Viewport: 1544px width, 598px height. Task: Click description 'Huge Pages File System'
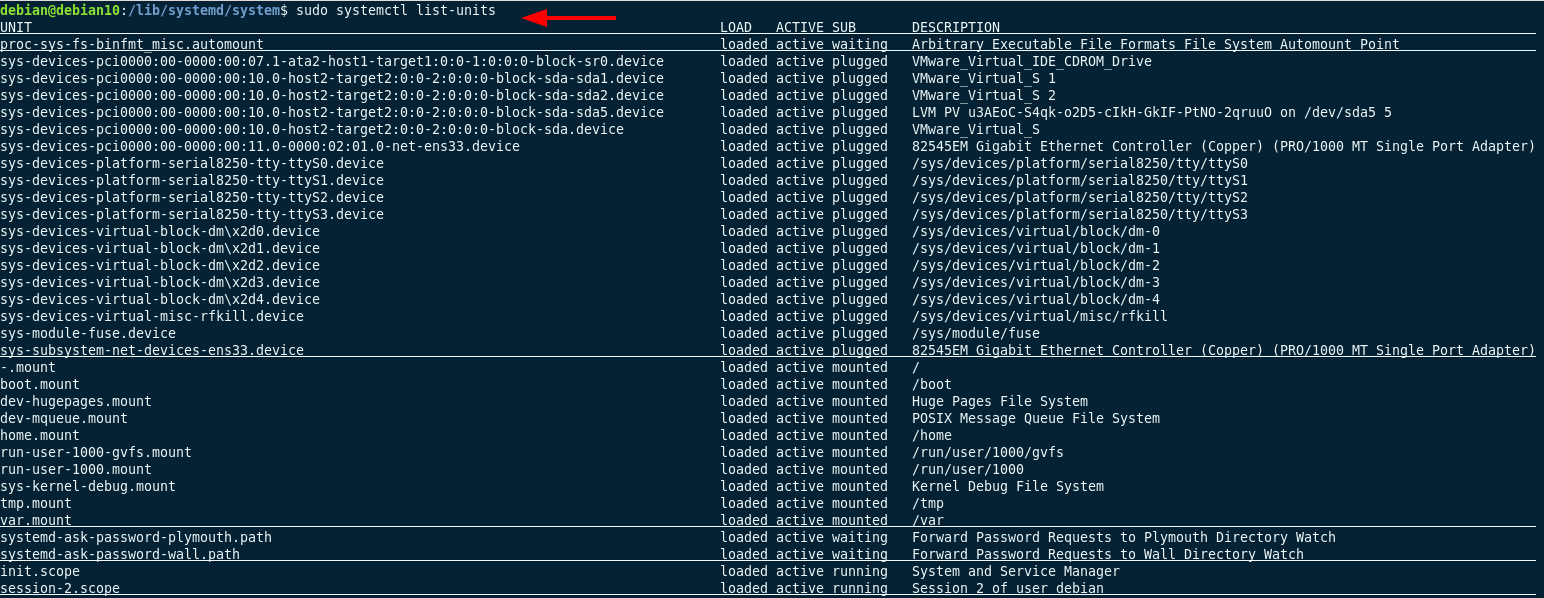(x=1000, y=401)
